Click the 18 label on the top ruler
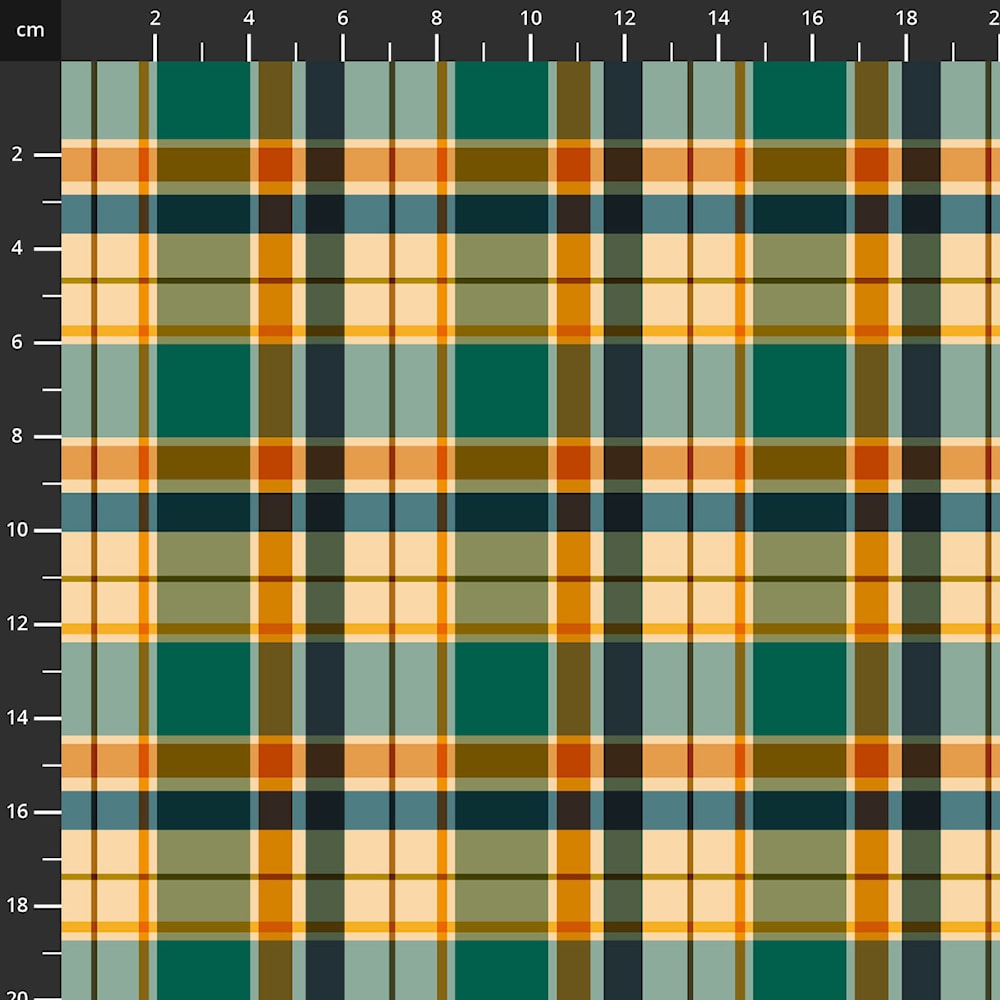The width and height of the screenshot is (1000, 1000). tap(906, 18)
